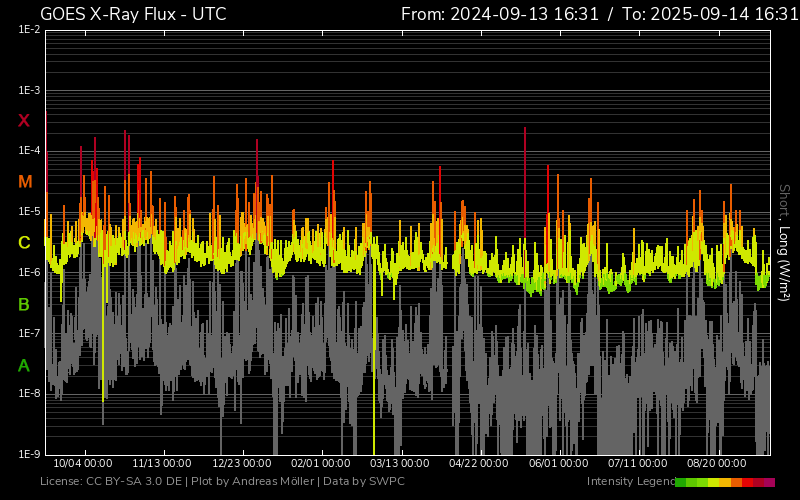Click the 08/20 00:00 time axis marker
800x500 pixels.
coord(716,464)
